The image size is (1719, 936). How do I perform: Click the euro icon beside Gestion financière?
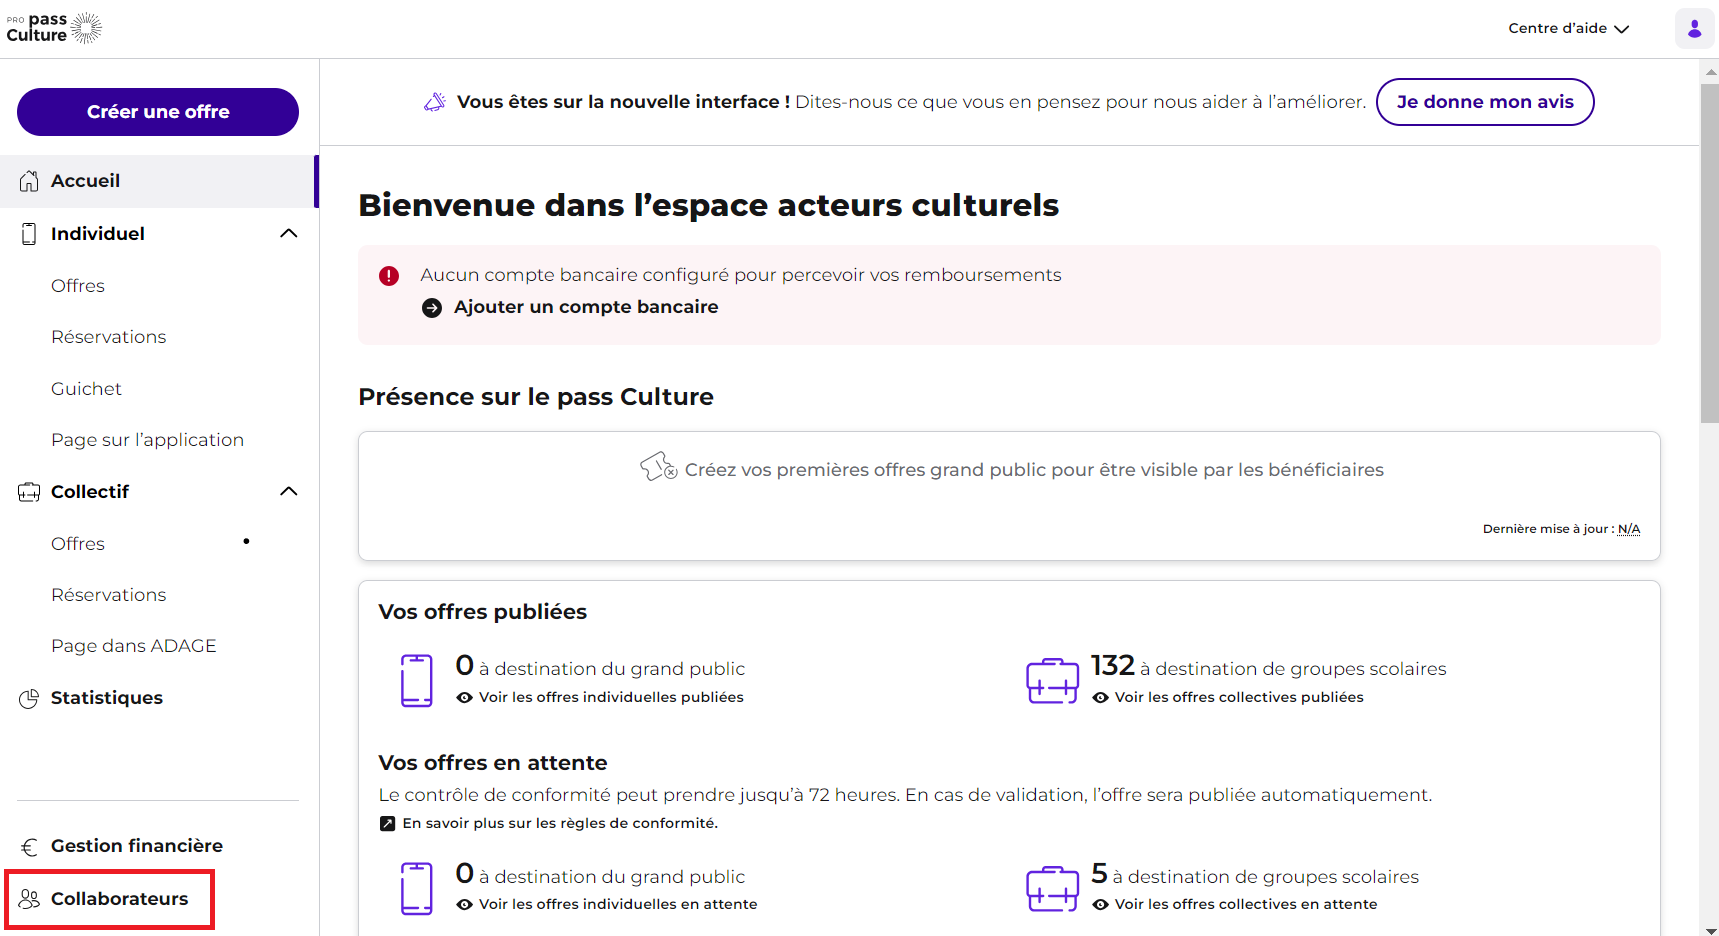[29, 846]
